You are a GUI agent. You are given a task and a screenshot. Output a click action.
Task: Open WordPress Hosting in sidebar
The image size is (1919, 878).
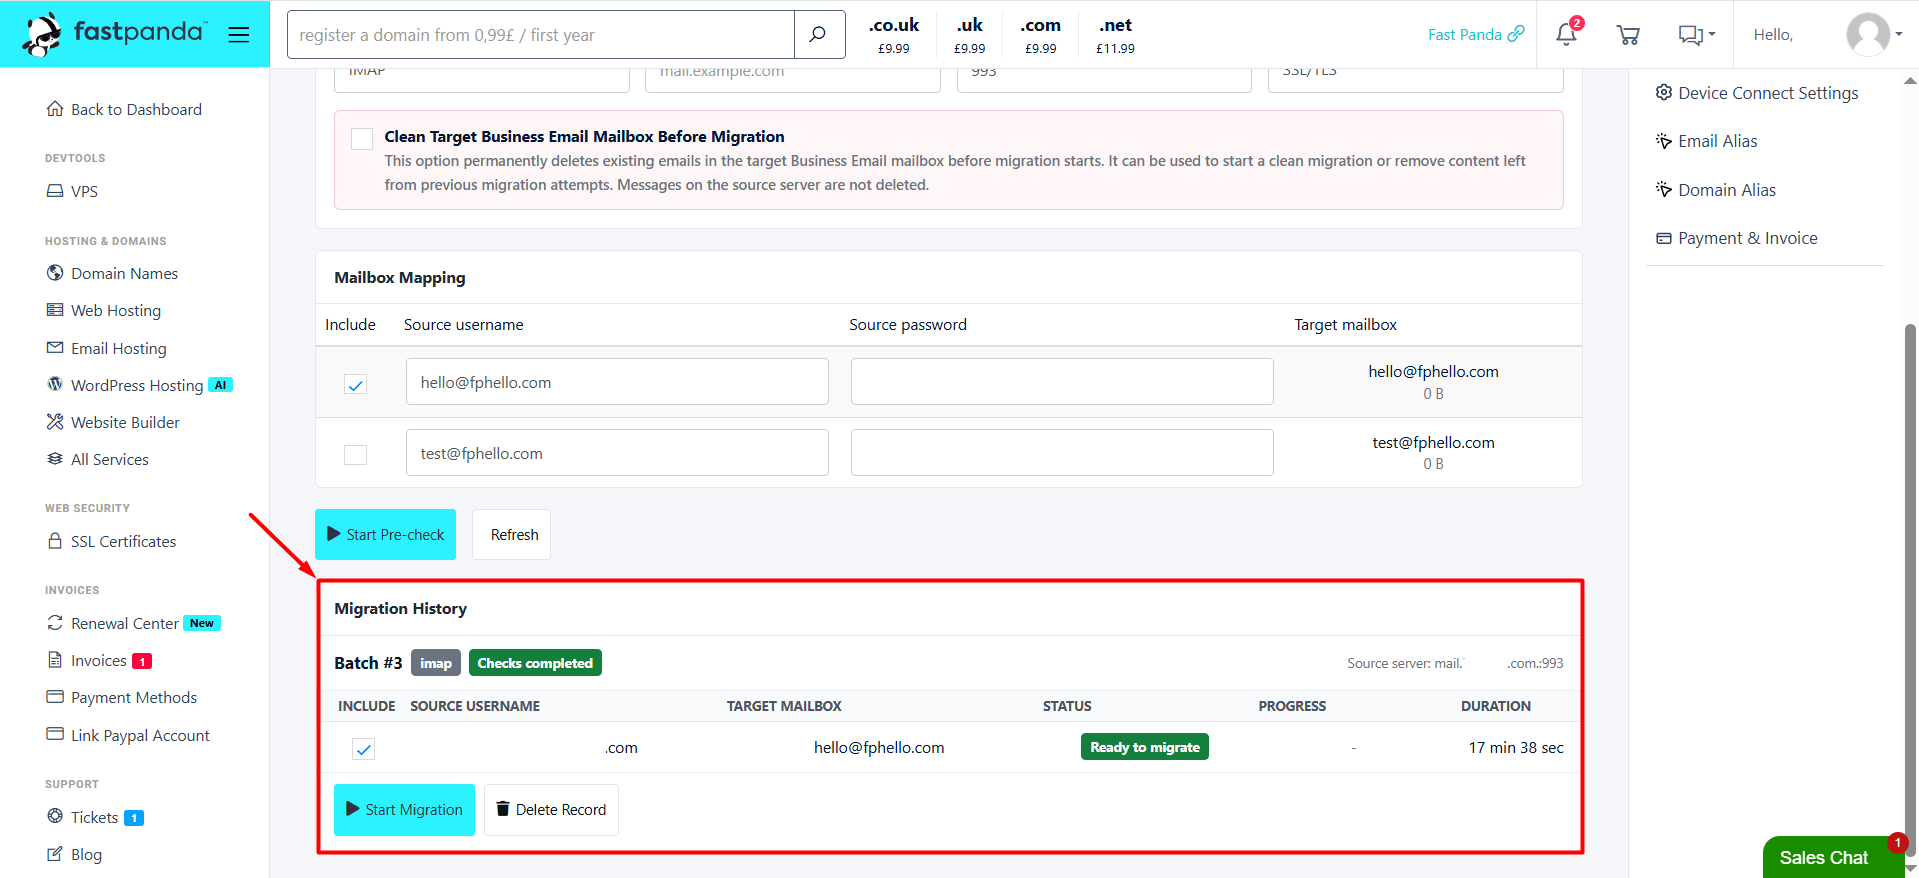tap(139, 385)
